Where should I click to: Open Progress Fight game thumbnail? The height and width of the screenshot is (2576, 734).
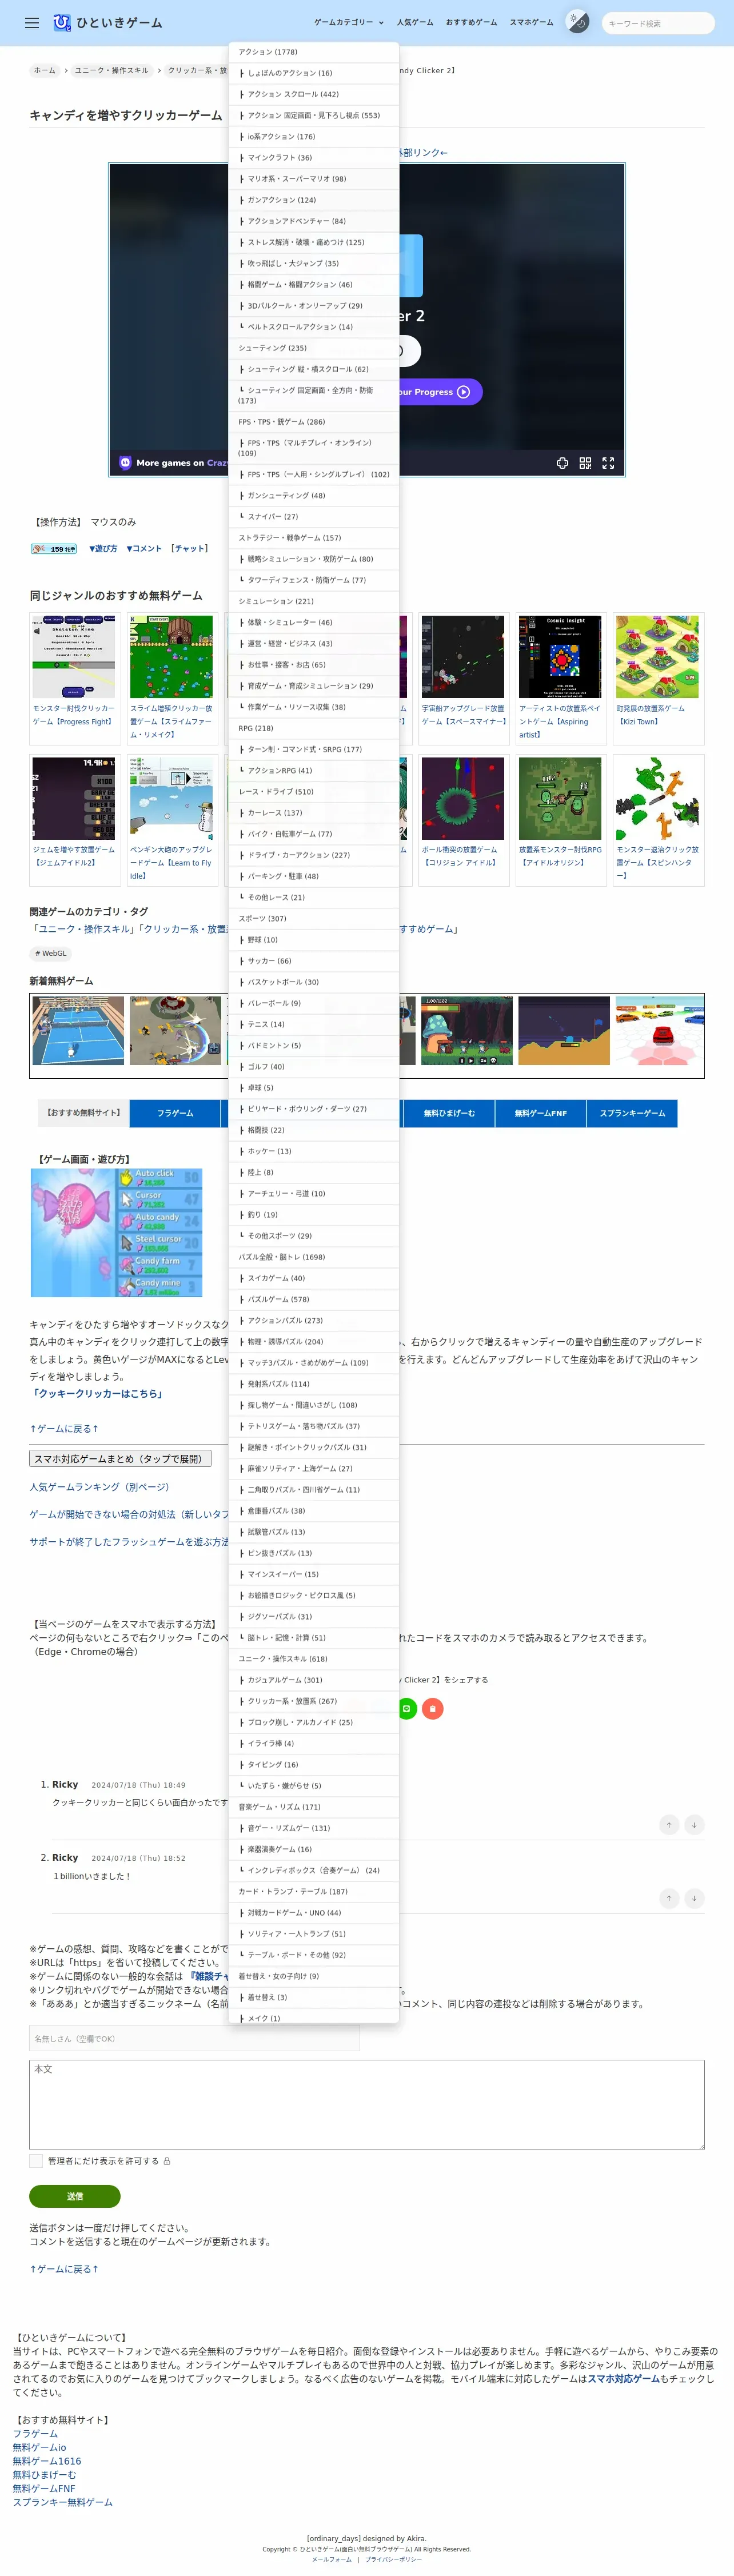(74, 657)
